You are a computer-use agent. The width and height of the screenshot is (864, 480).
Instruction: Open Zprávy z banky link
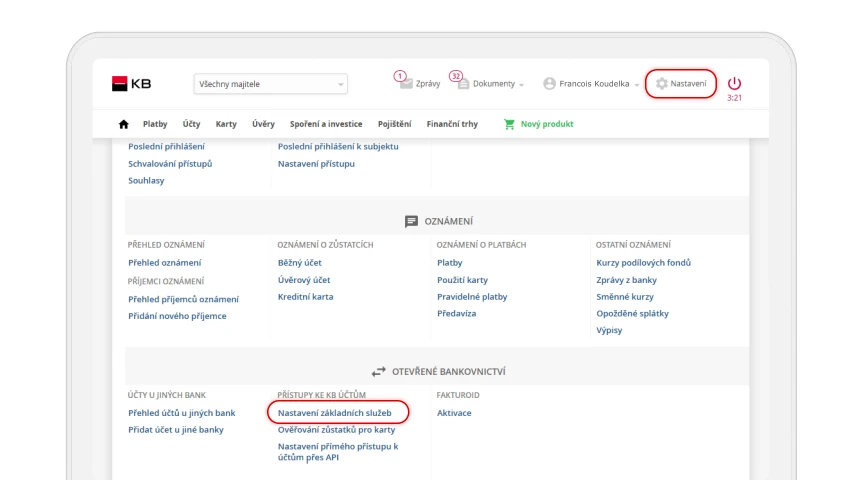[627, 280]
